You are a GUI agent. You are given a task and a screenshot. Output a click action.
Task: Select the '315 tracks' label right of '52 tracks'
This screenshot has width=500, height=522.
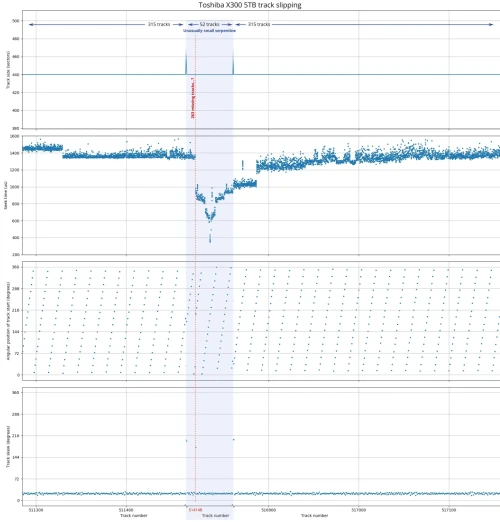(x=259, y=24)
